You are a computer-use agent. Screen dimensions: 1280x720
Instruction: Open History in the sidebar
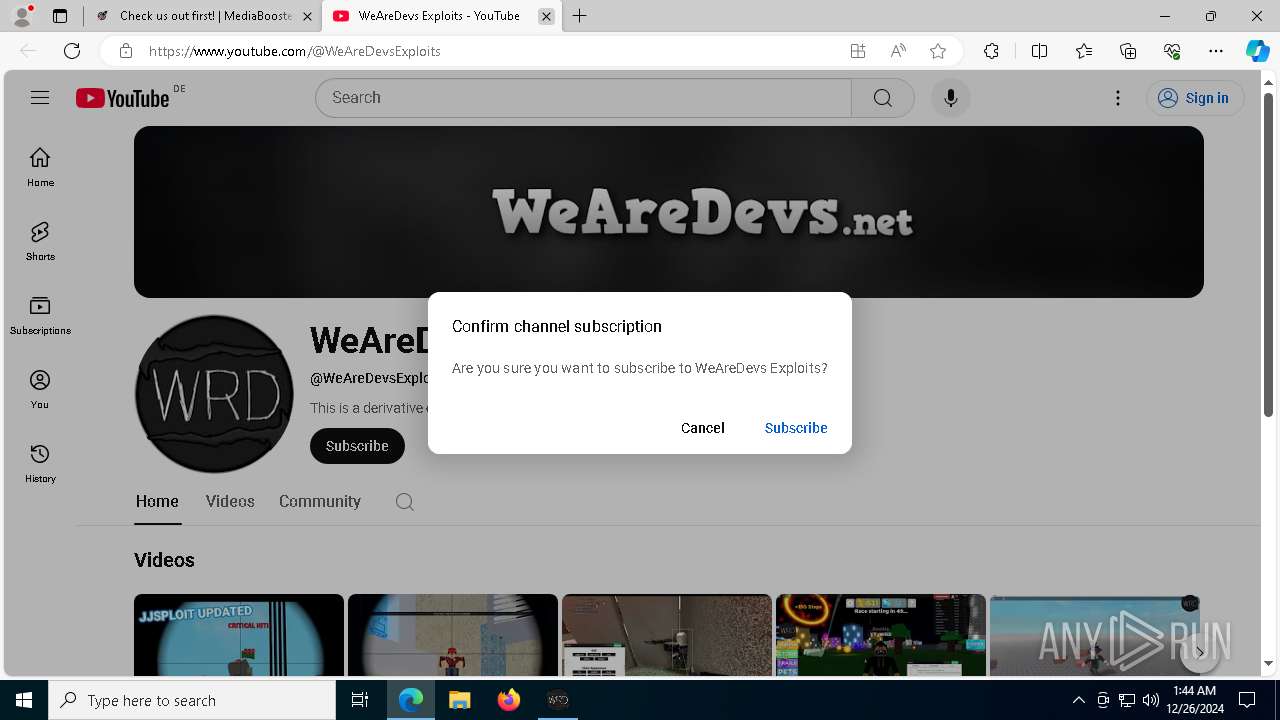tap(40, 463)
